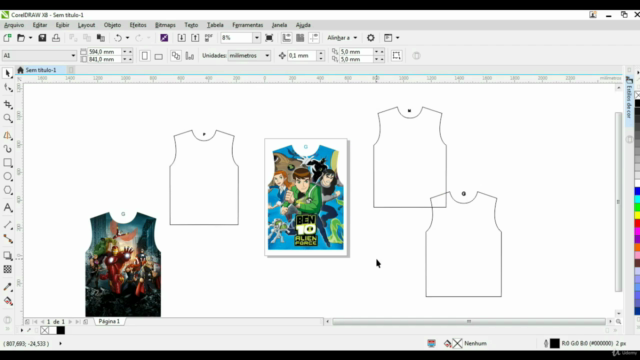Open the Editar menu
The width and height of the screenshot is (640, 360).
[x=40, y=25]
